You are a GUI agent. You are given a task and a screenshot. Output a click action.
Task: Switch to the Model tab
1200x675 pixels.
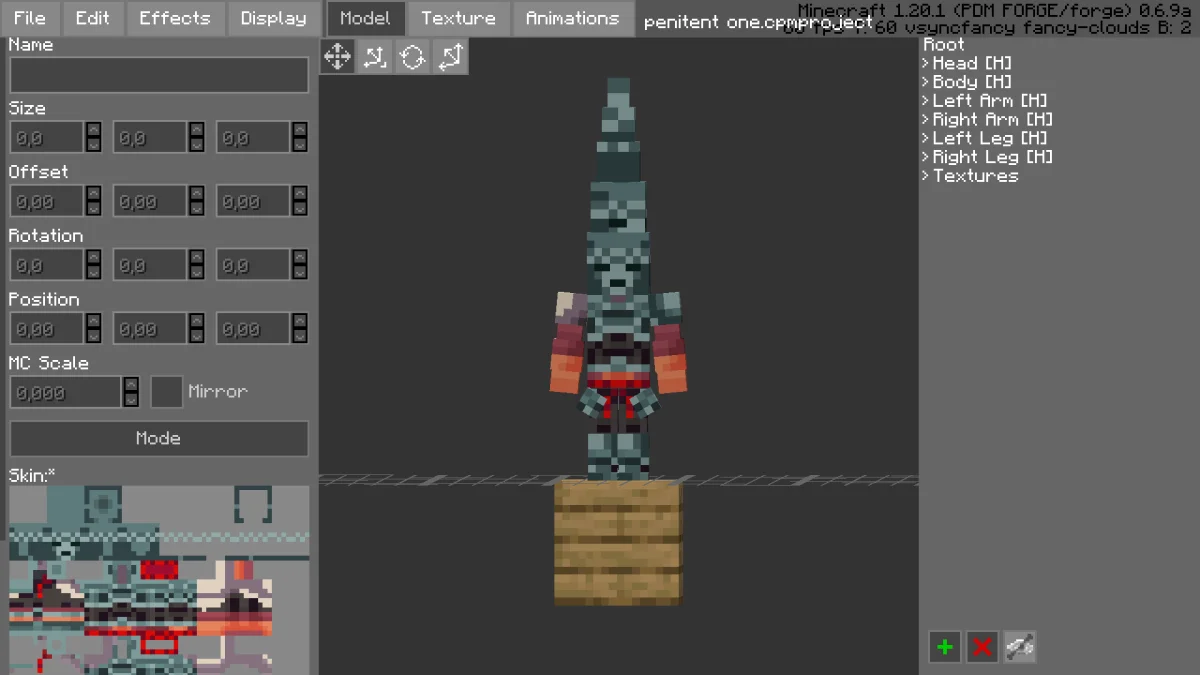coord(366,18)
